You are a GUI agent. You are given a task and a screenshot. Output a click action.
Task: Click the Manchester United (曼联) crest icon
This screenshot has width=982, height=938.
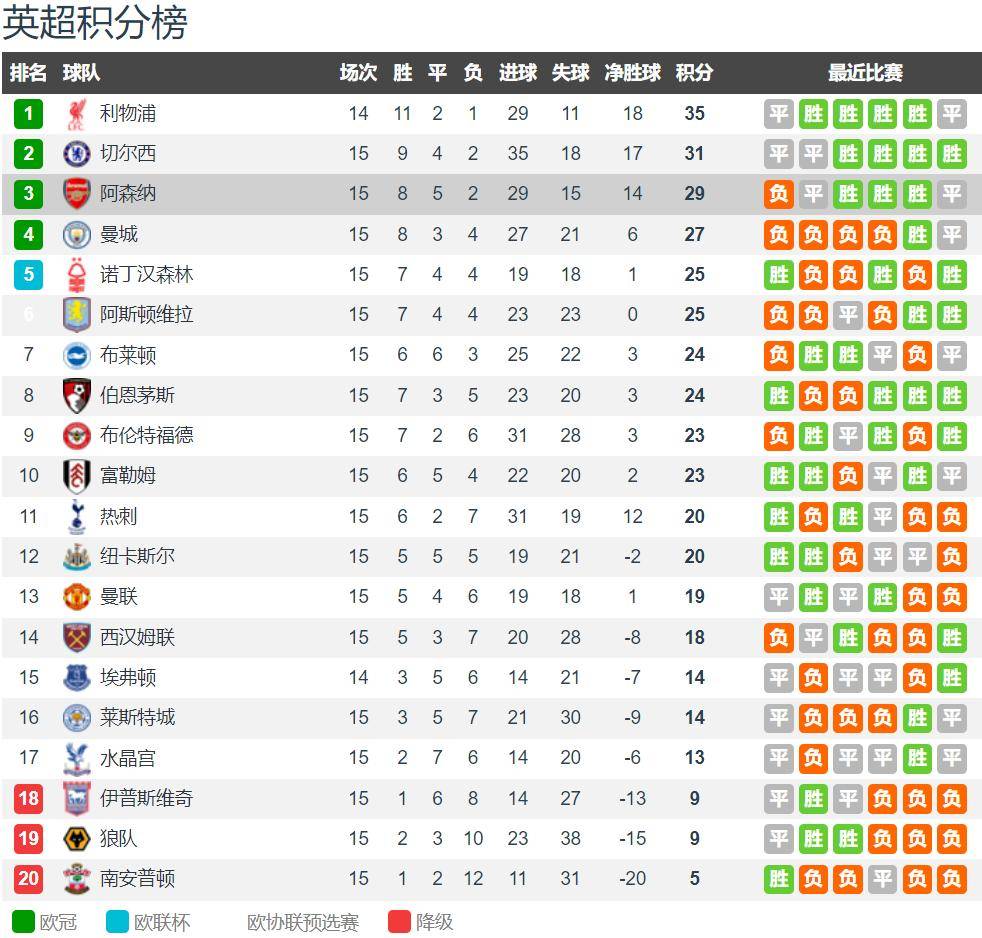[x=77, y=597]
